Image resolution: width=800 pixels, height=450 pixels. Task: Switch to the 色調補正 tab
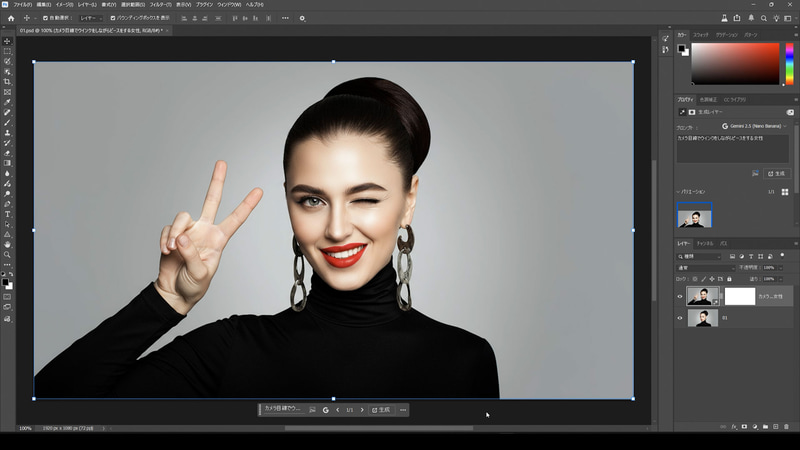708,100
